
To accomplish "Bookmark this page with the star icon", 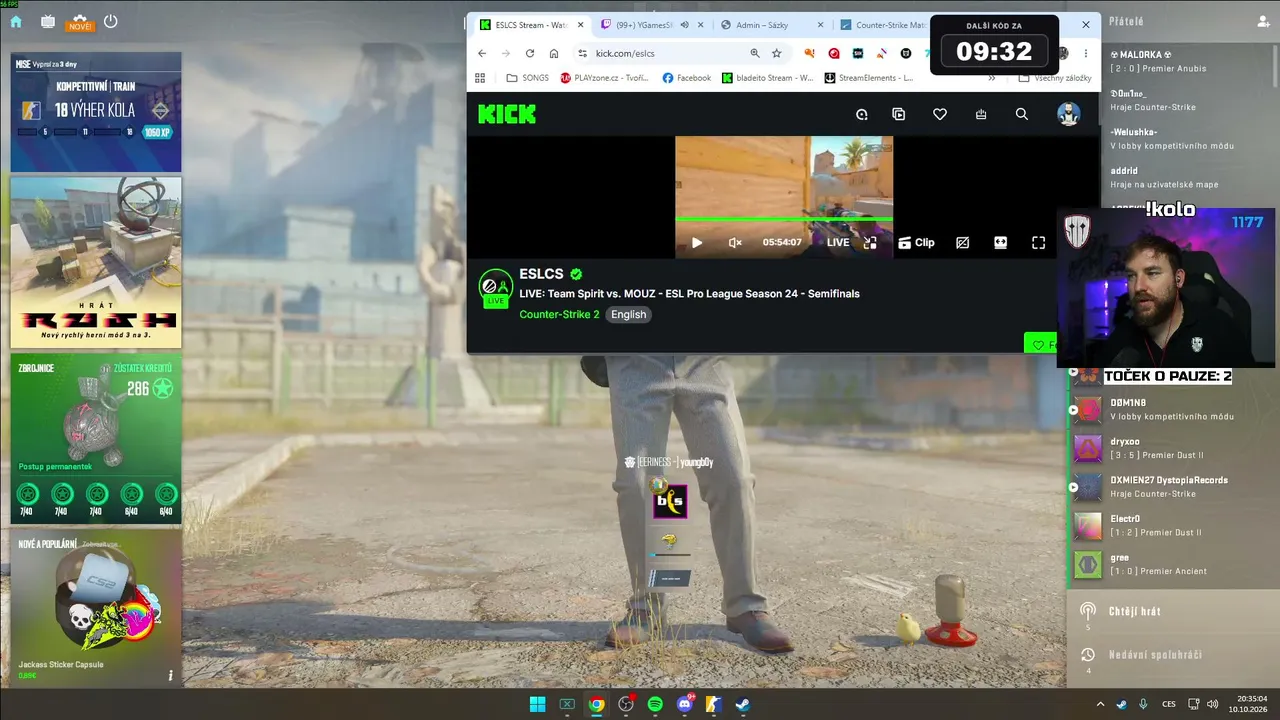I will (776, 53).
